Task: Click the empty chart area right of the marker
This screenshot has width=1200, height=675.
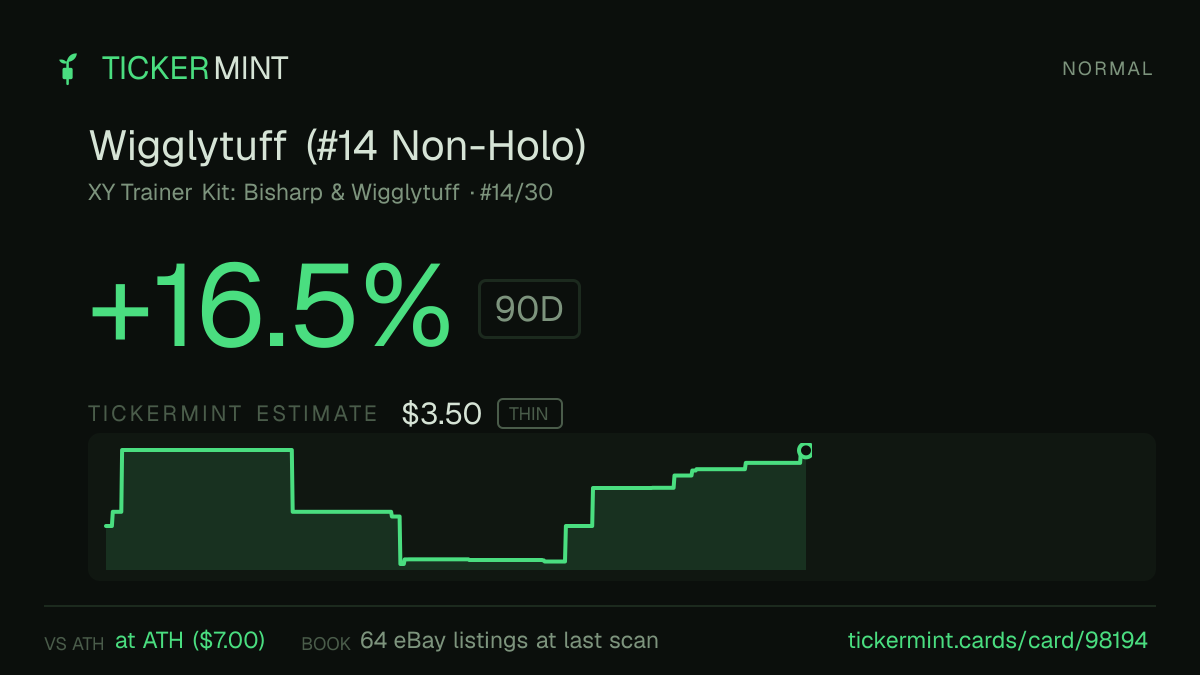Action: pos(980,506)
